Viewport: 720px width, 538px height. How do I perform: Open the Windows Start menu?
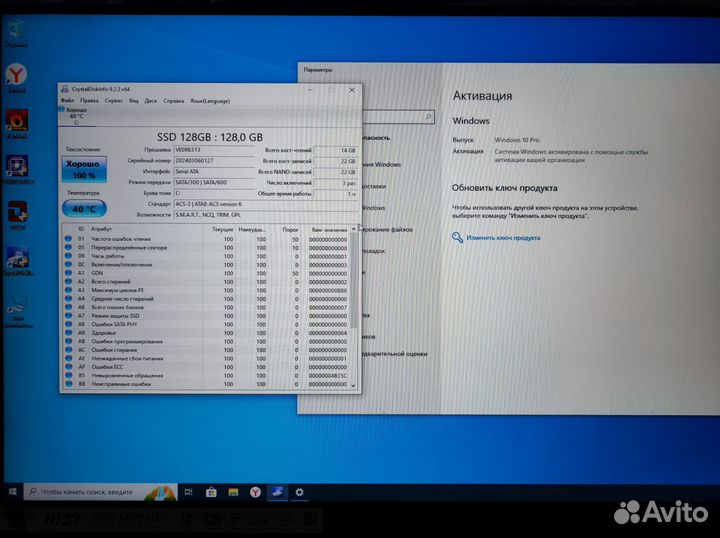pos(12,492)
